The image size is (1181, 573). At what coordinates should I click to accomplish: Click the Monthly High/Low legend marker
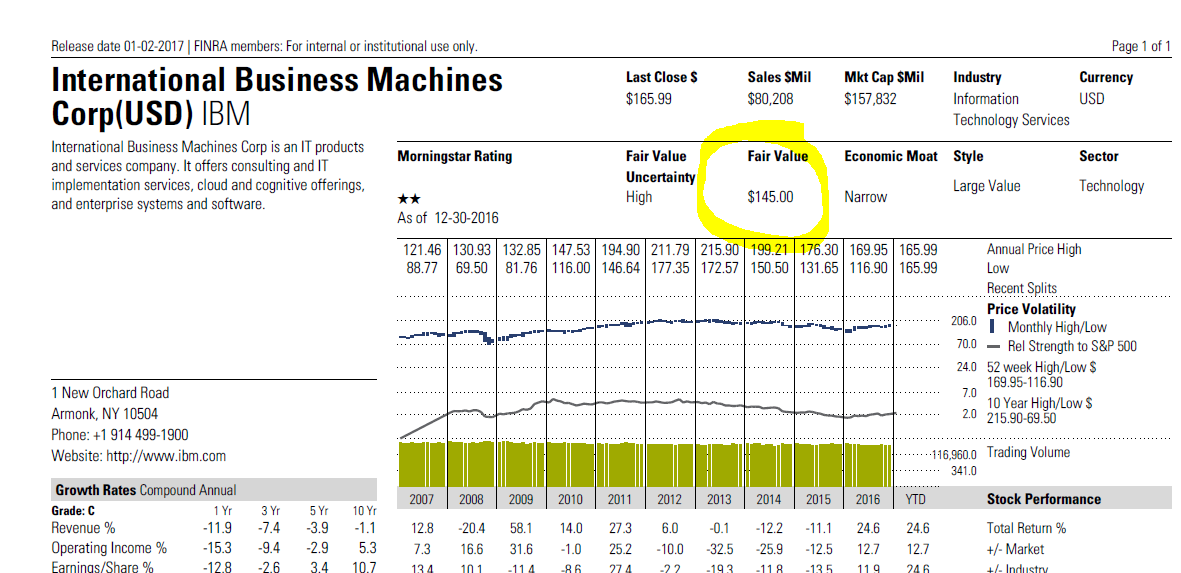(x=991, y=328)
